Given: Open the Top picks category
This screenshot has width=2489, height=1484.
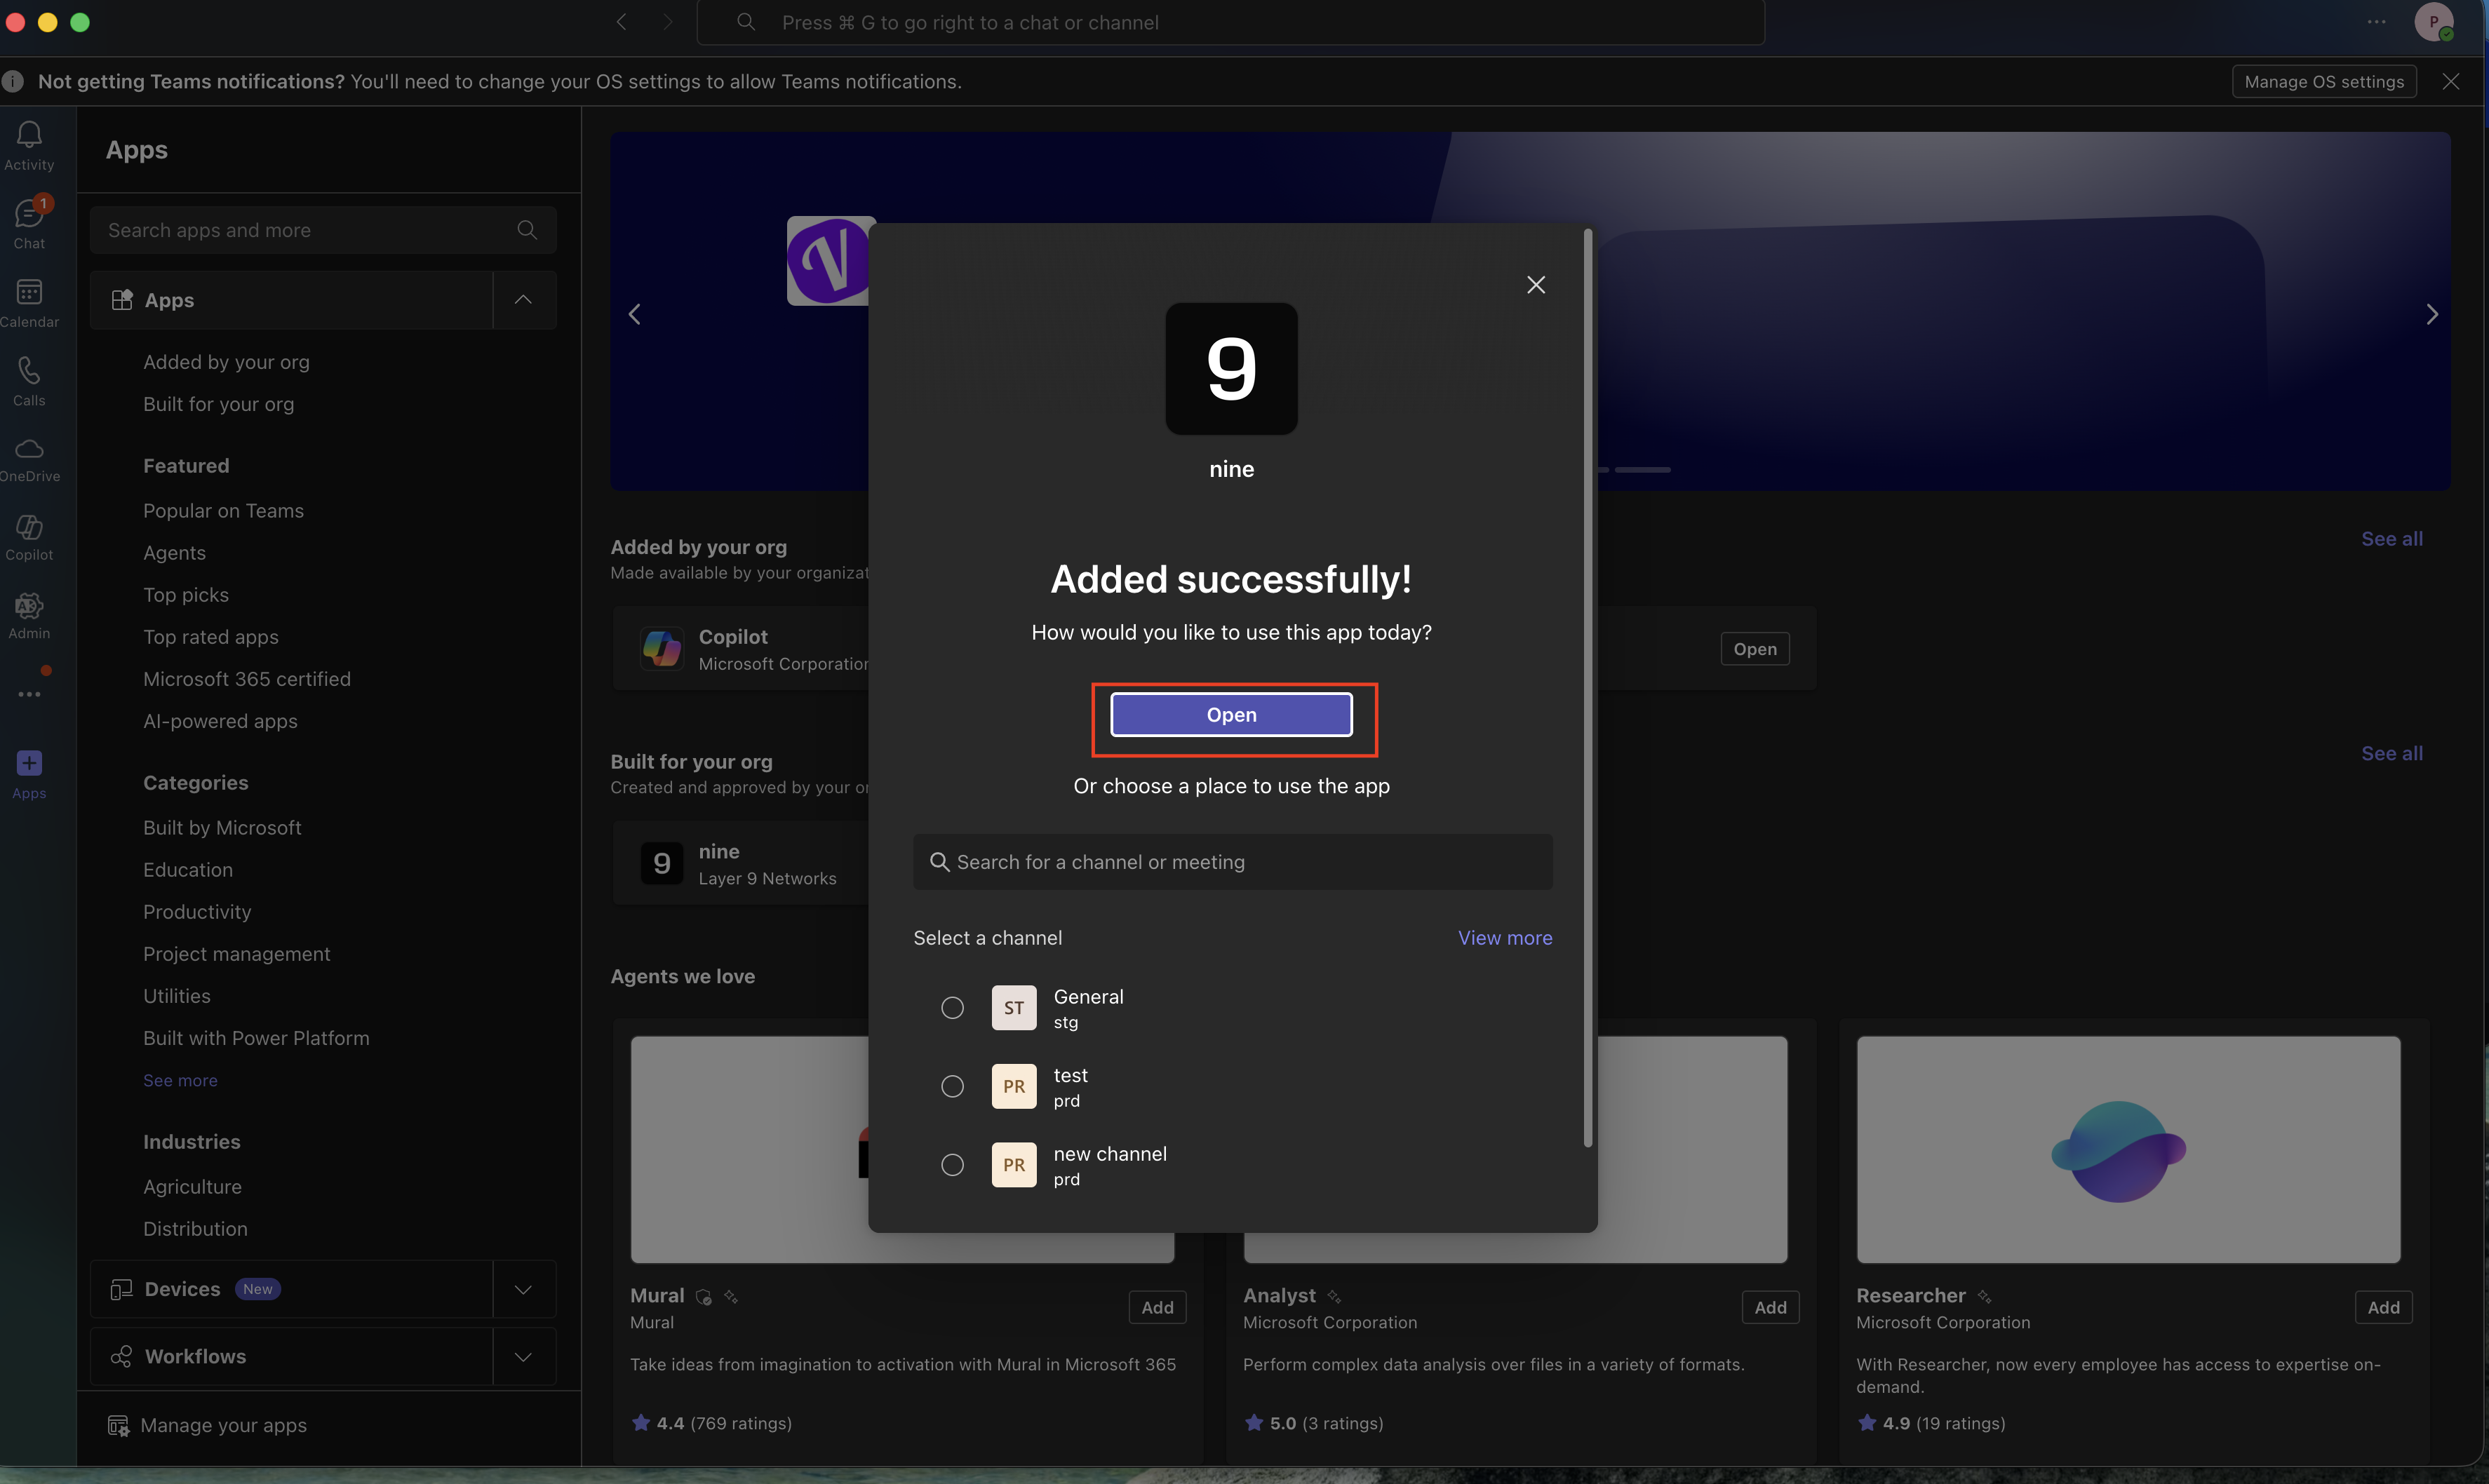Looking at the screenshot, I should (186, 595).
